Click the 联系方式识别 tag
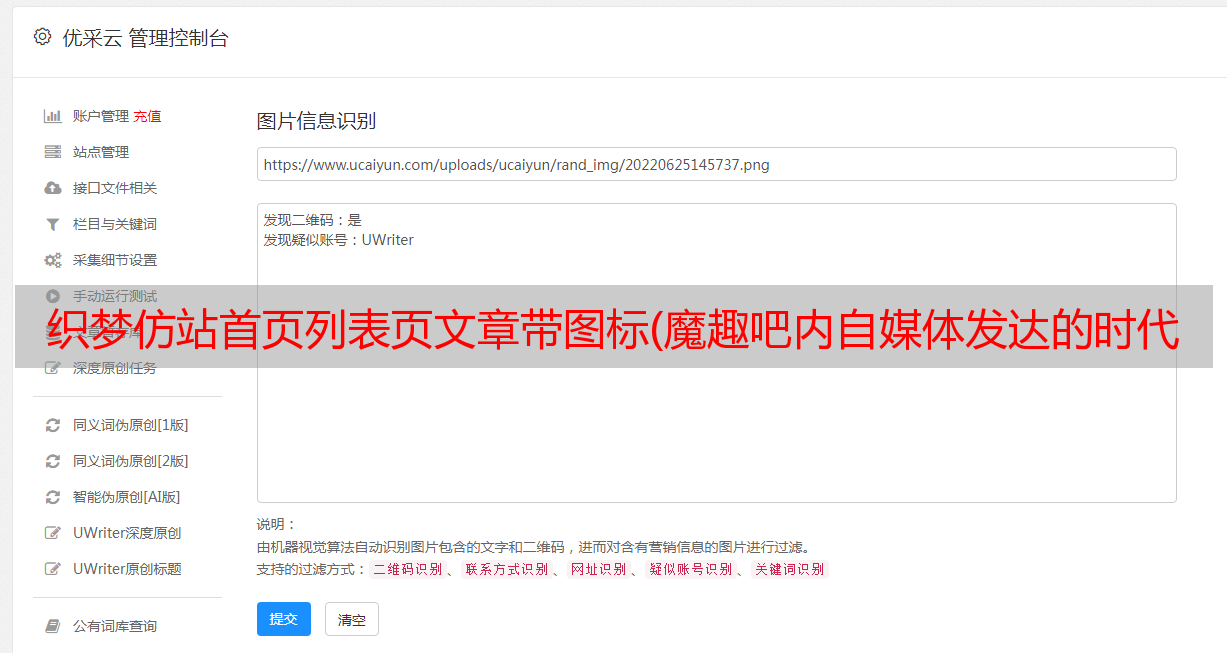This screenshot has width=1227, height=653. 506,569
